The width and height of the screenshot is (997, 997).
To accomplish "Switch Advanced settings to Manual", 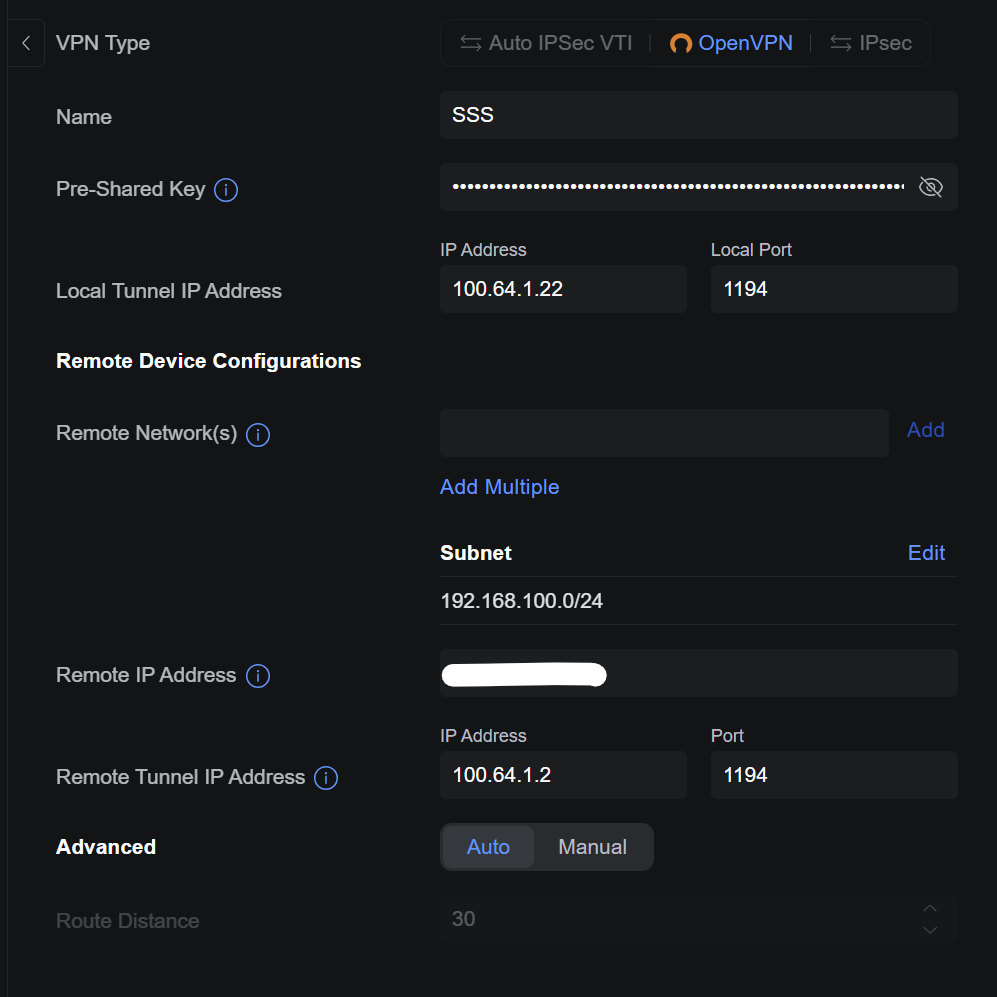I will coord(592,847).
